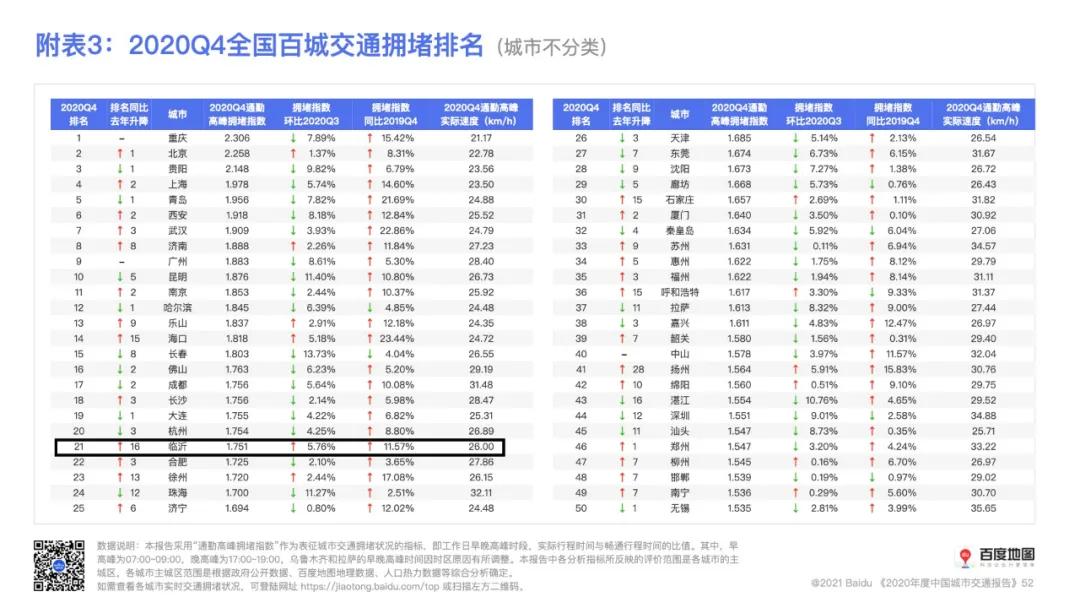1080x608 pixels.
Task: Select the city cell '大连'
Action: (178, 416)
